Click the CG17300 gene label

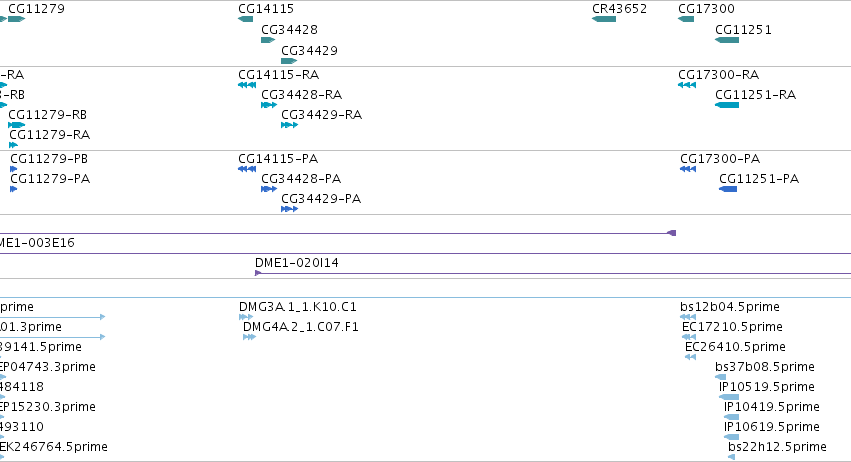[x=706, y=9]
